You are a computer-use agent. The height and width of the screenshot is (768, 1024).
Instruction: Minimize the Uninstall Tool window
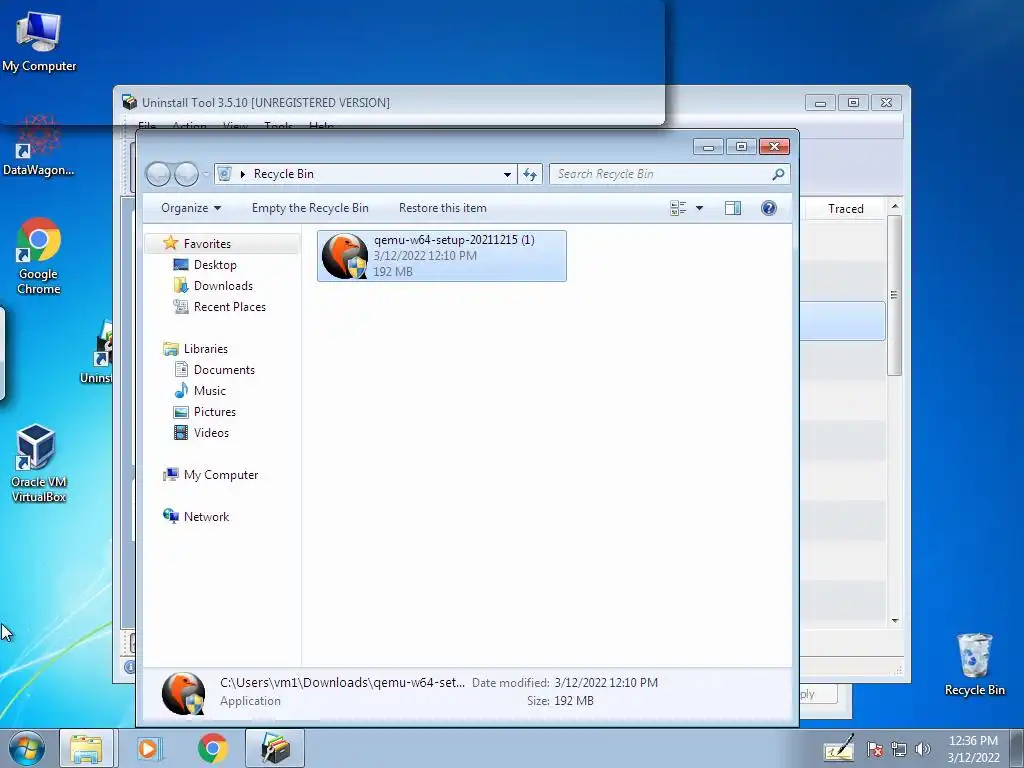[820, 103]
